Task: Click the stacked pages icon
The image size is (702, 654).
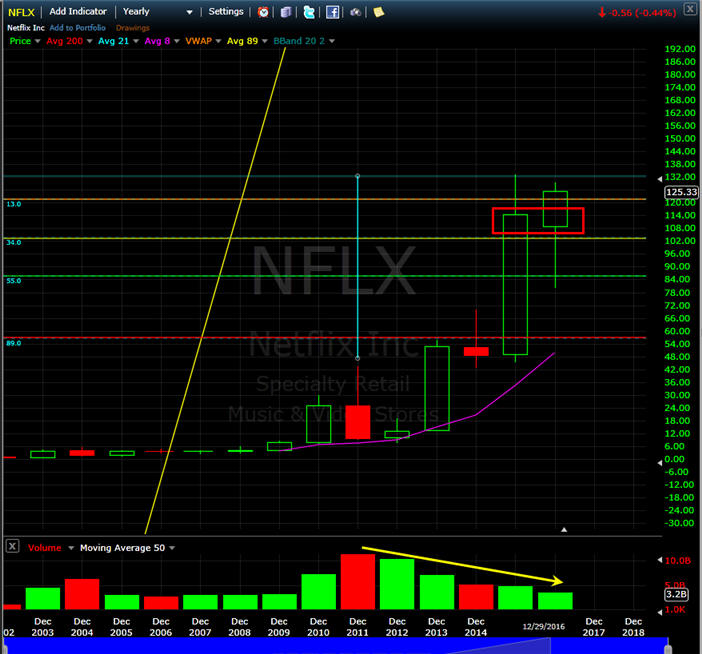Action: [x=287, y=12]
